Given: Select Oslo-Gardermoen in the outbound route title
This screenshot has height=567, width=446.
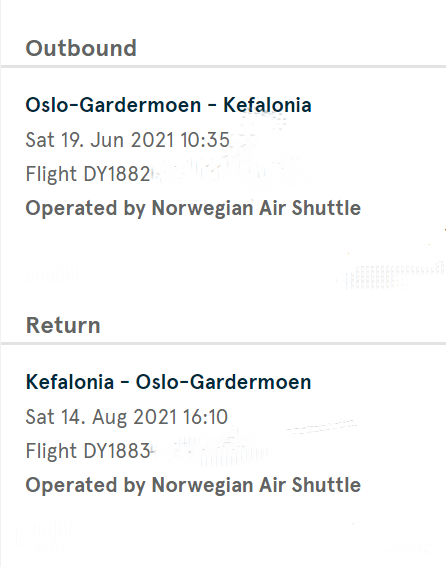Looking at the screenshot, I should pyautogui.click(x=113, y=105).
